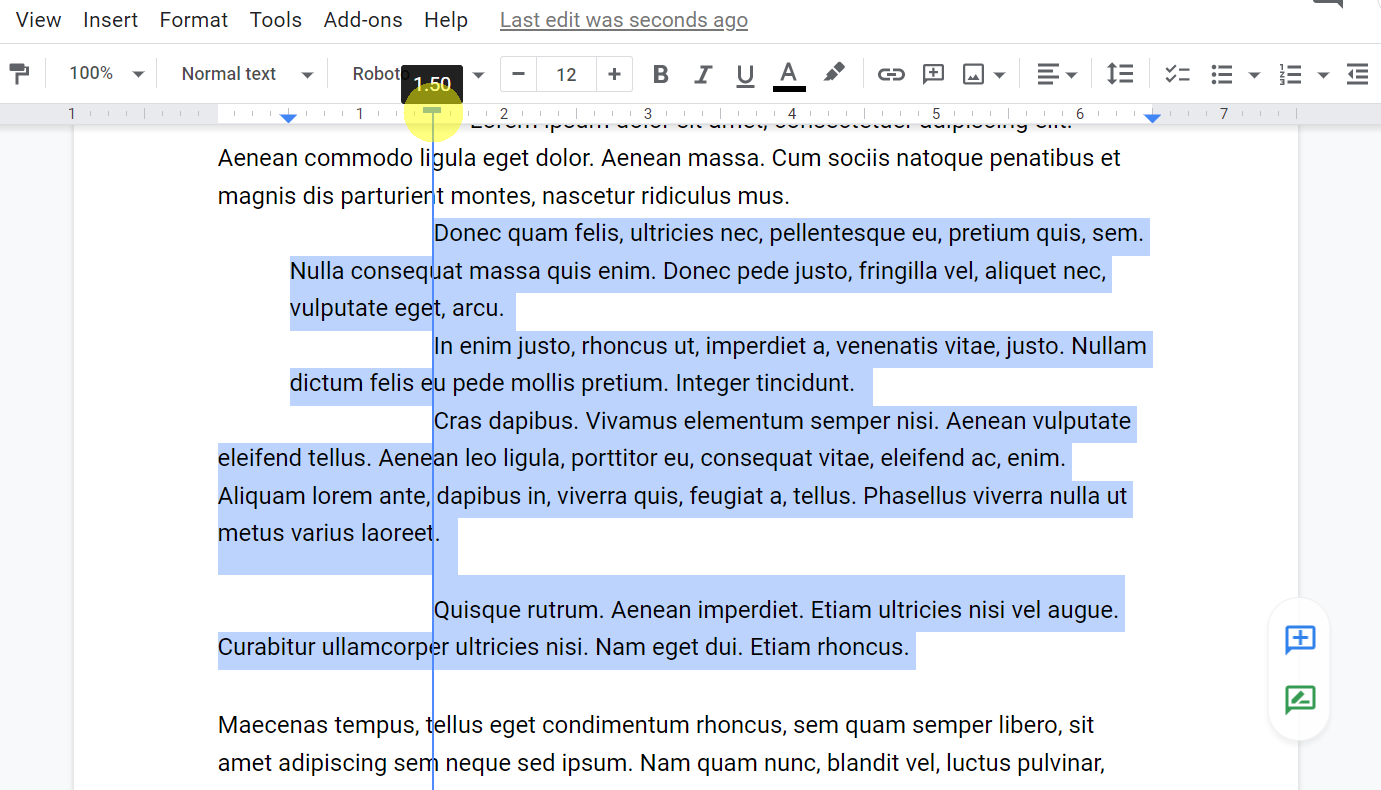
Task: Increase font size with plus button
Action: [x=614, y=74]
